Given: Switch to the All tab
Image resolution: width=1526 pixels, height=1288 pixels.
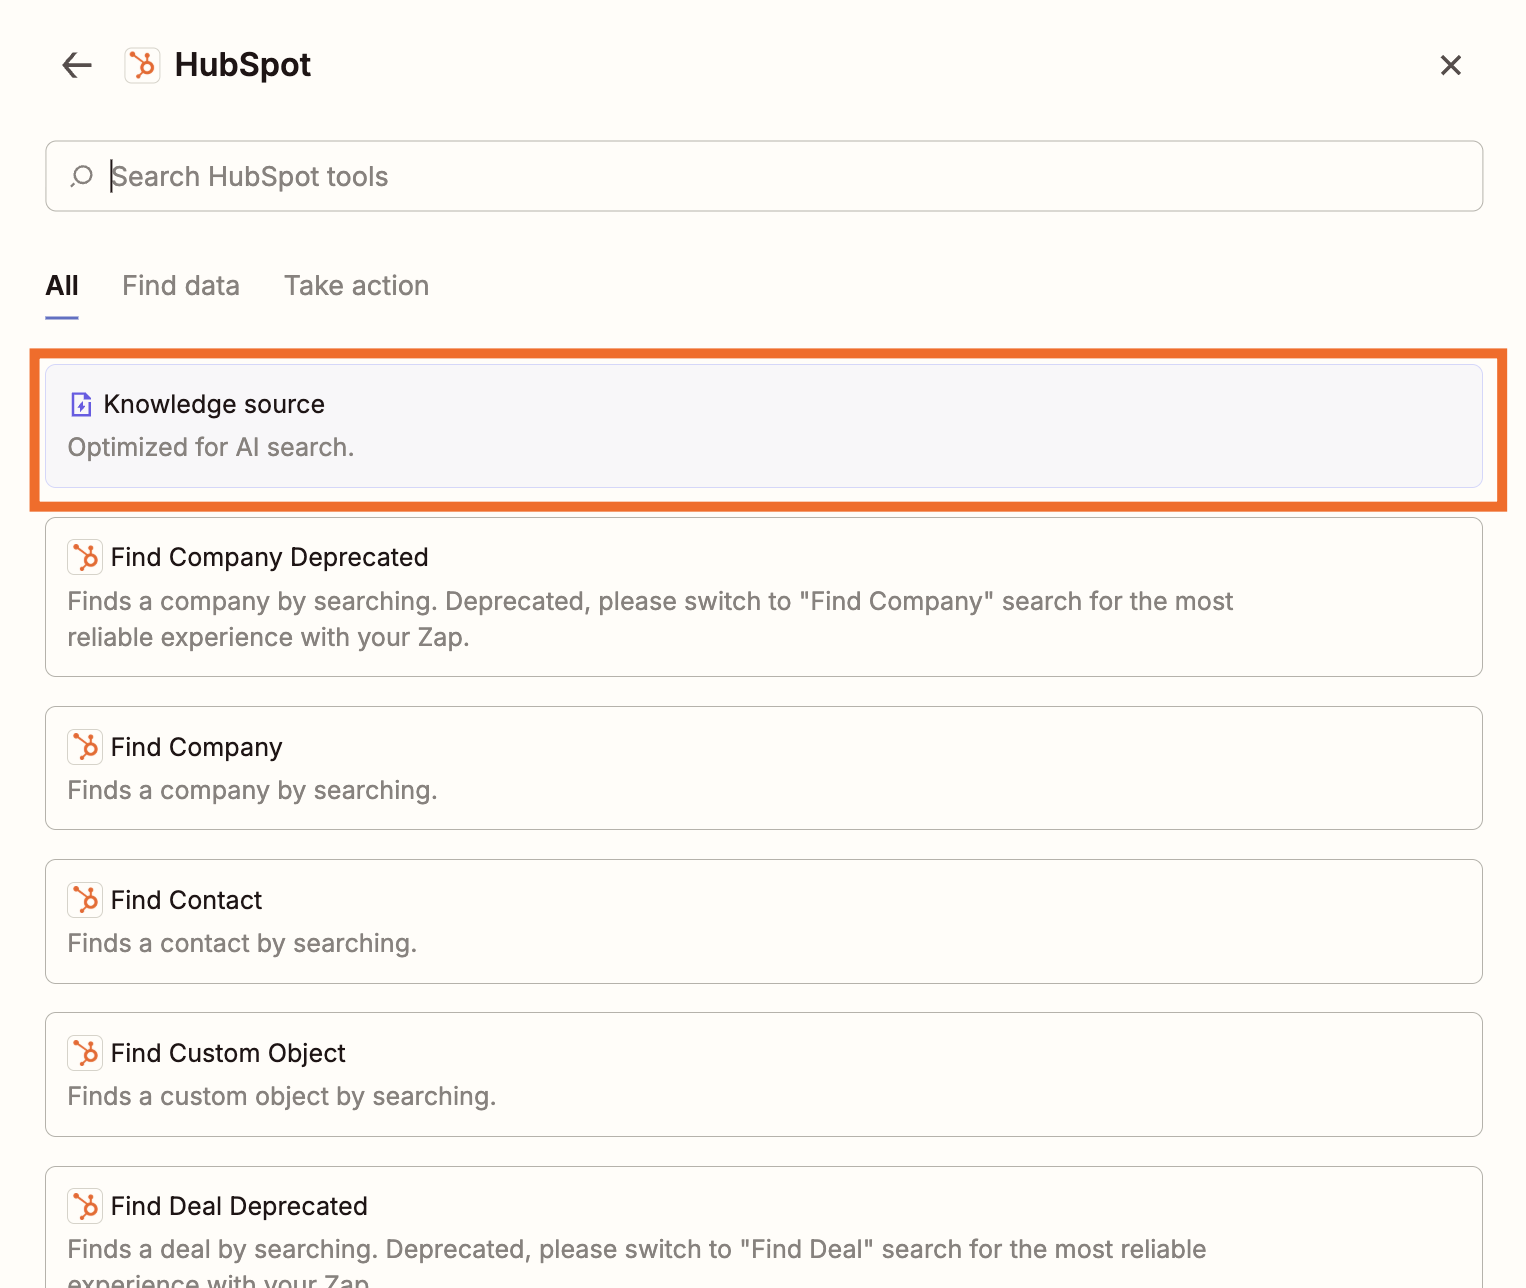Looking at the screenshot, I should pyautogui.click(x=62, y=286).
